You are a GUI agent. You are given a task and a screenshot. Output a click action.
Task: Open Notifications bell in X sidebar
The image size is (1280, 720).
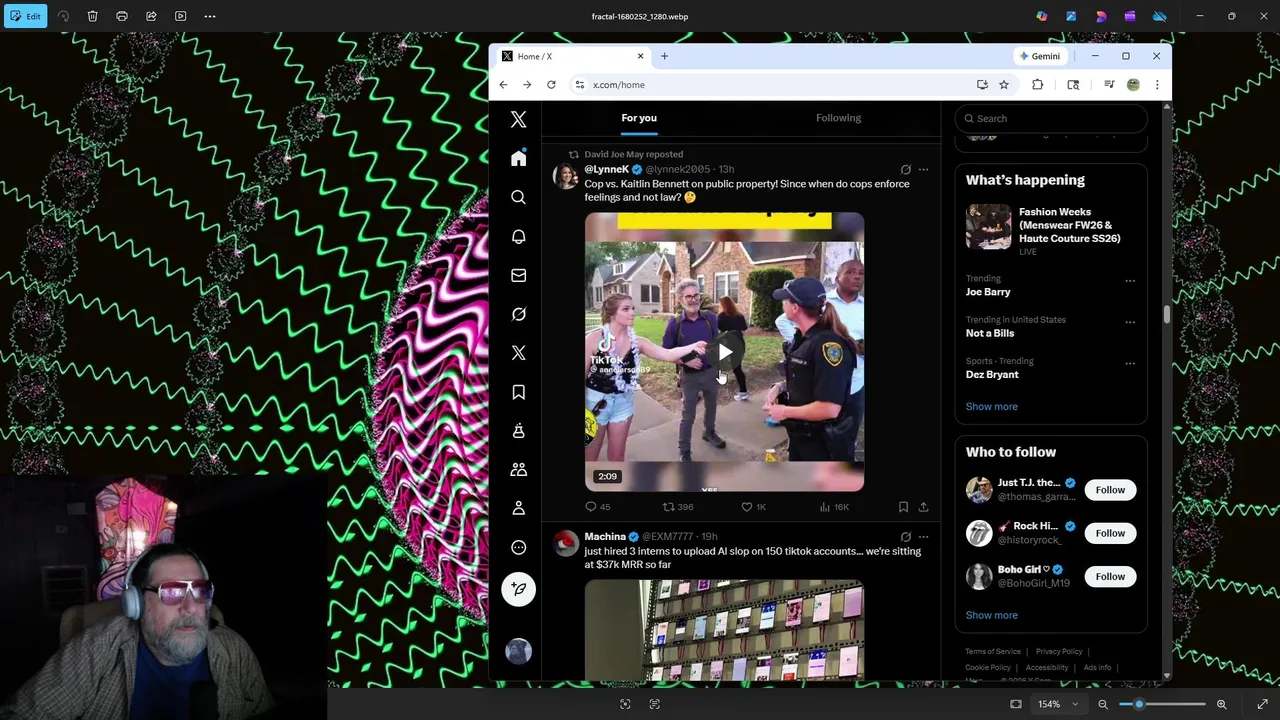coord(518,237)
